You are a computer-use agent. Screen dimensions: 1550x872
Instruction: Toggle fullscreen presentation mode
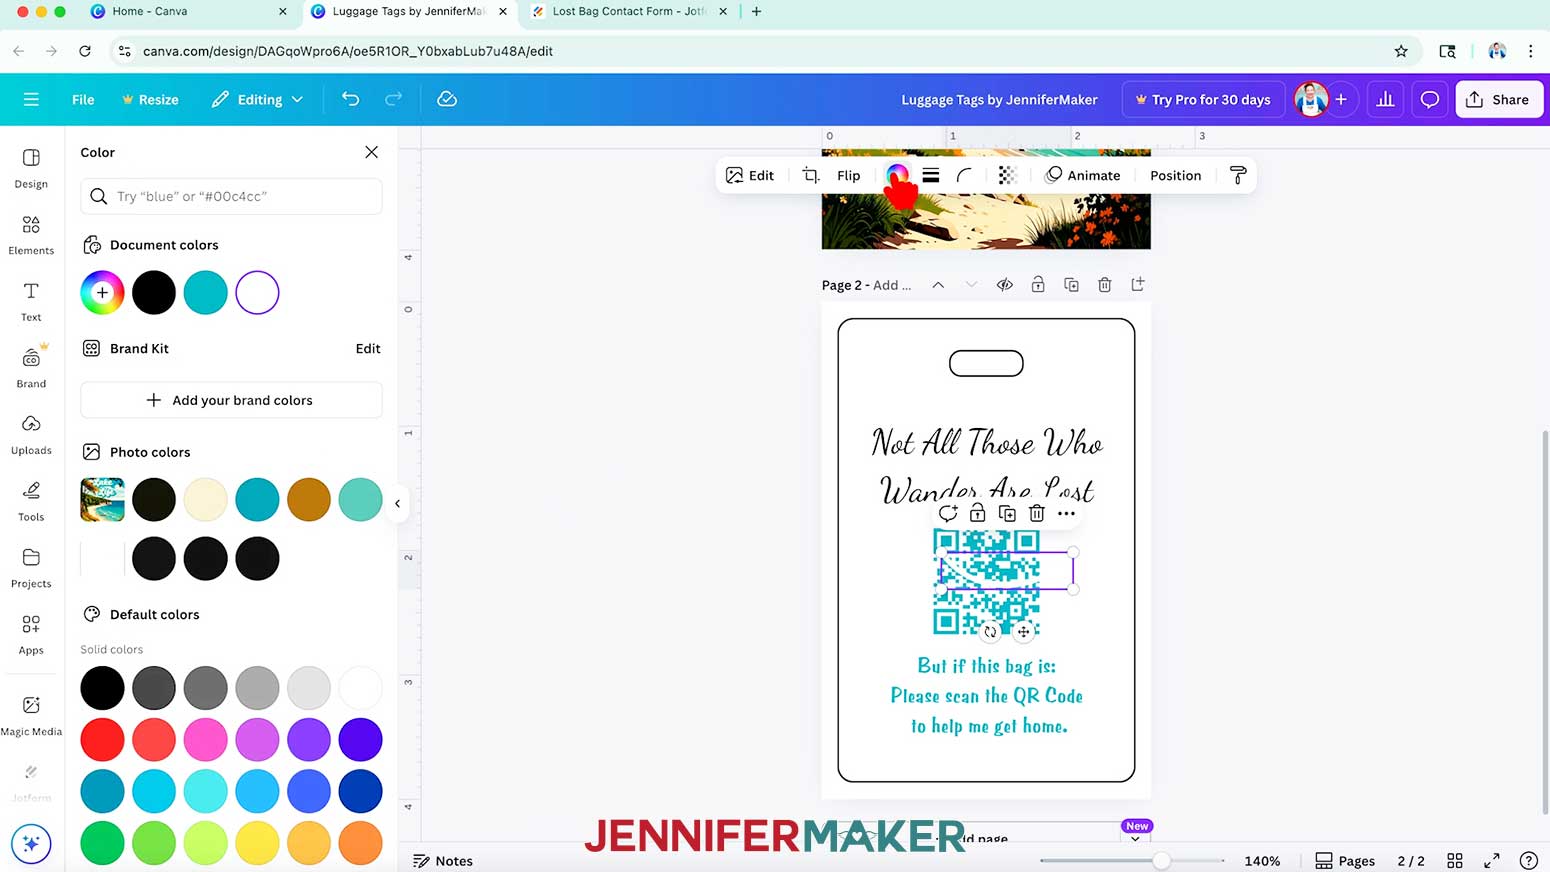pos(1492,860)
